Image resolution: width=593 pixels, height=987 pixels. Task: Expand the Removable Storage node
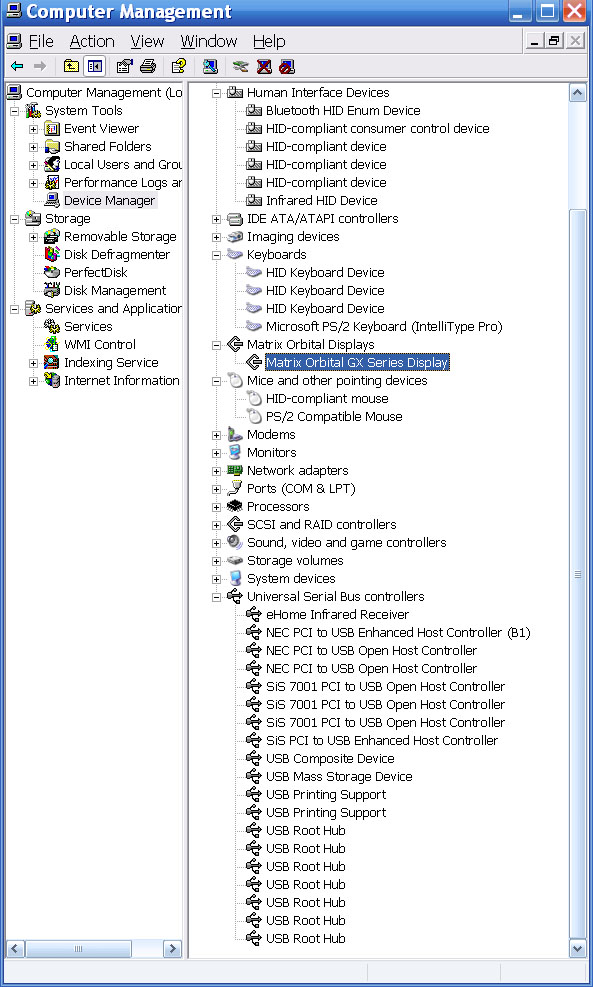(x=34, y=237)
